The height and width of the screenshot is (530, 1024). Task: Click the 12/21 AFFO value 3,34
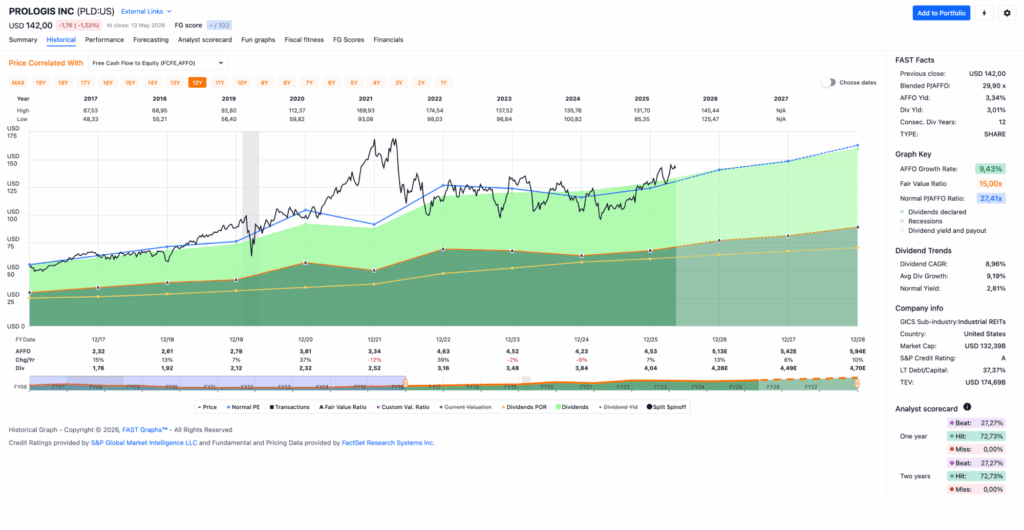374,351
